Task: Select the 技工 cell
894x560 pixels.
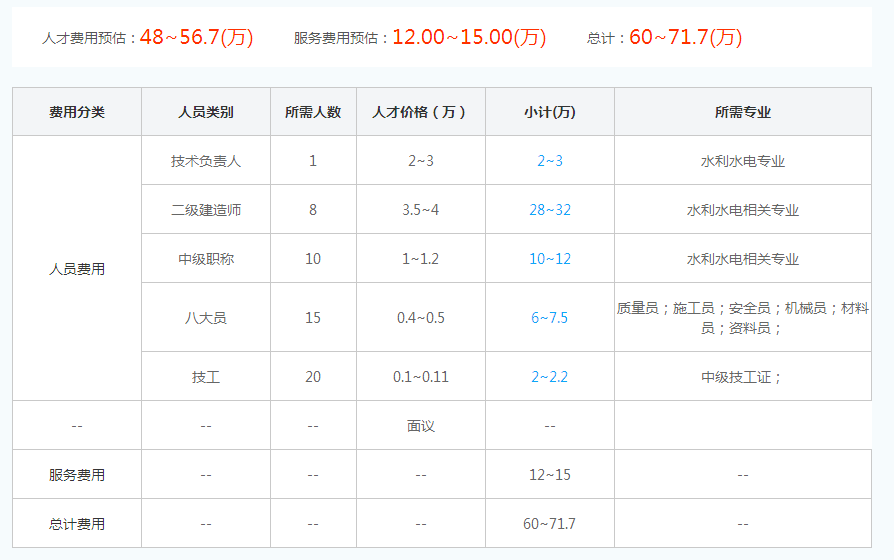Action: point(206,377)
